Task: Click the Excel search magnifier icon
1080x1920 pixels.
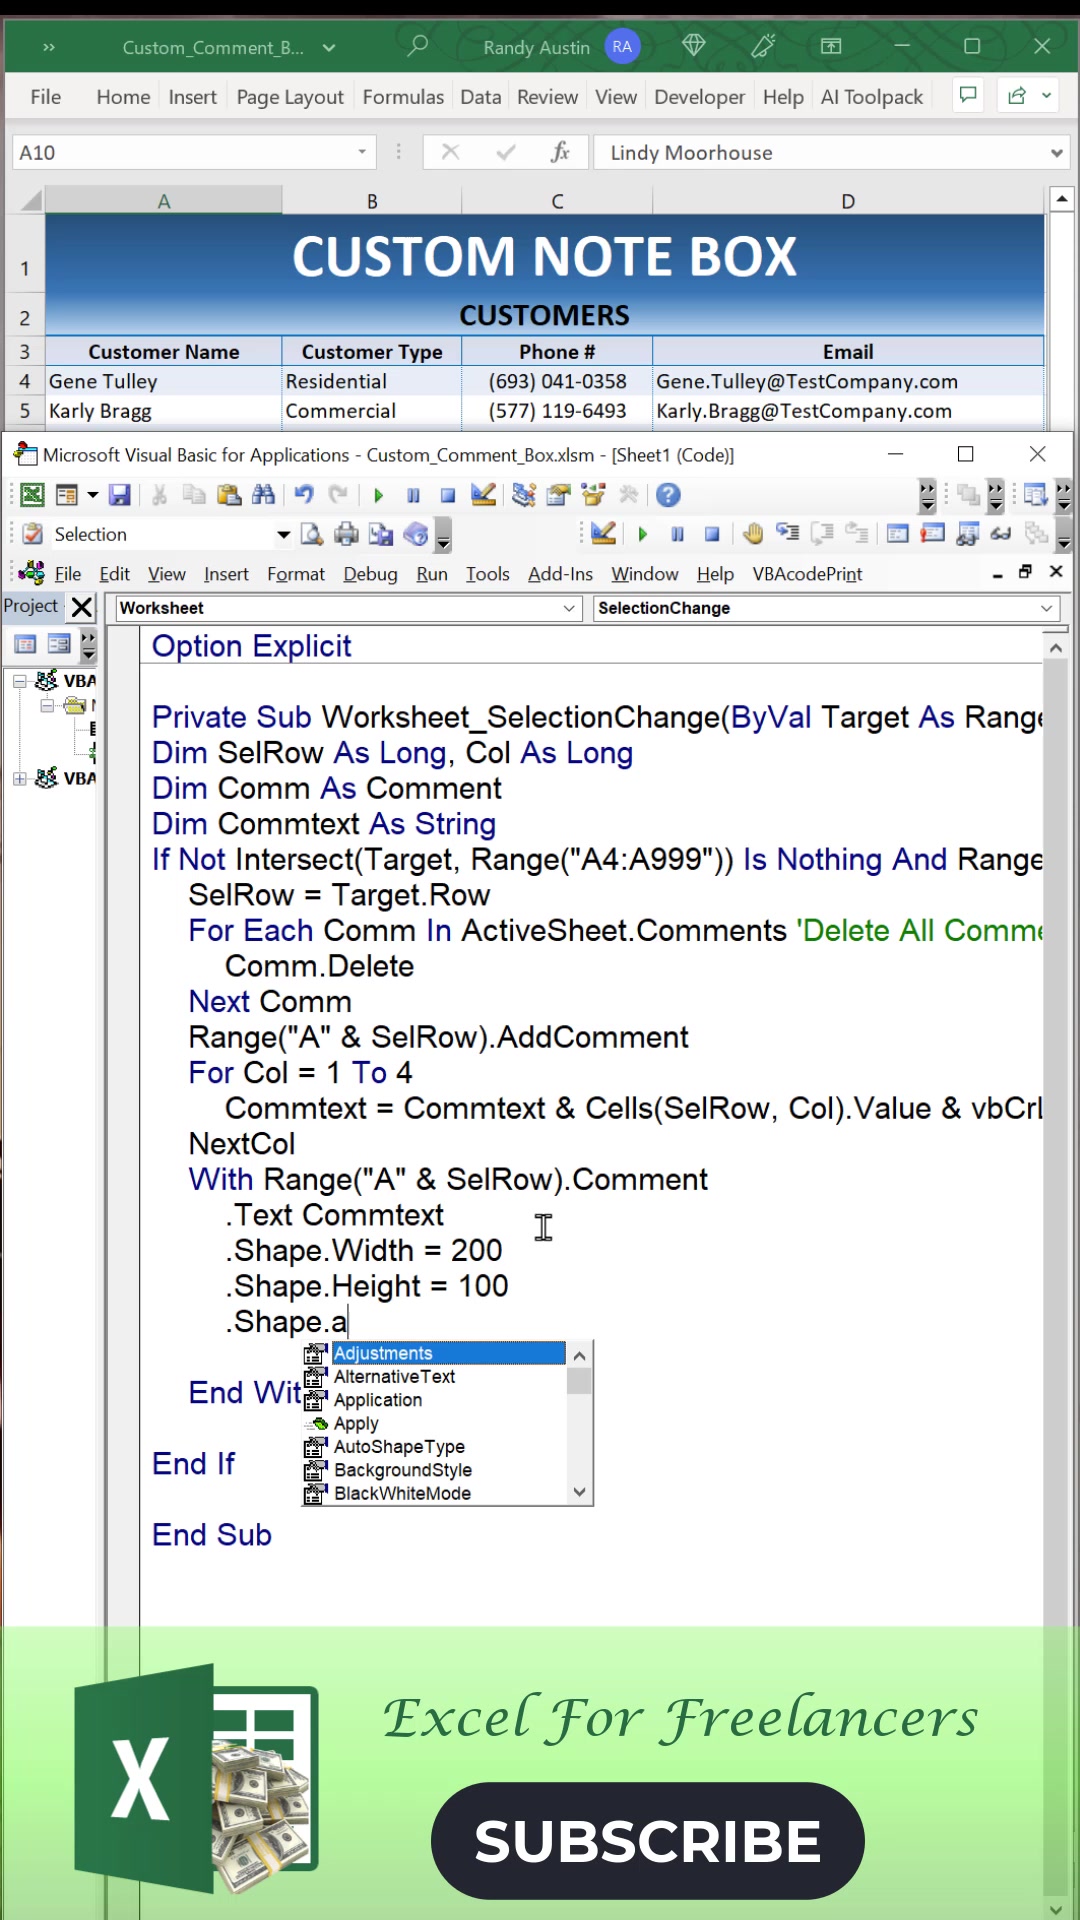Action: 417,46
